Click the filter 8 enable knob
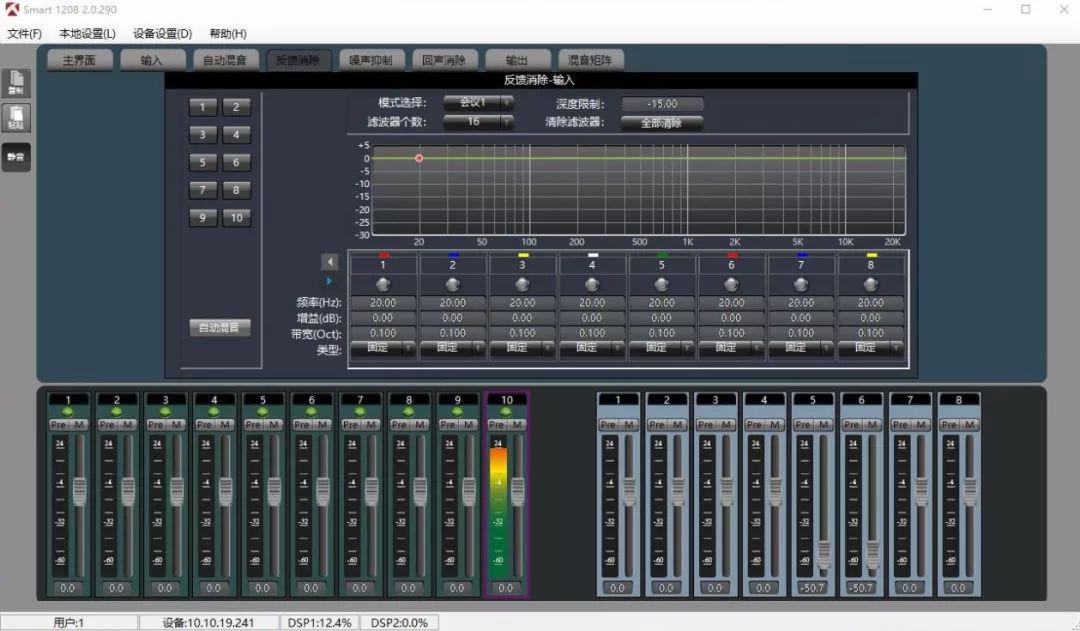Screen dimensions: 1080x631 click(x=871, y=285)
